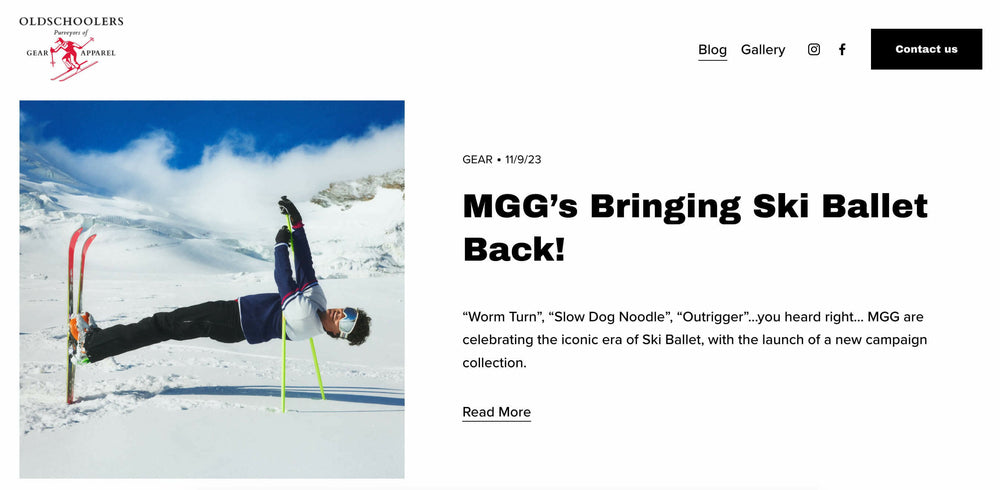This screenshot has width=1000, height=490.
Task: Click the Purveyors of tagline in the logo
Action: 70,32
